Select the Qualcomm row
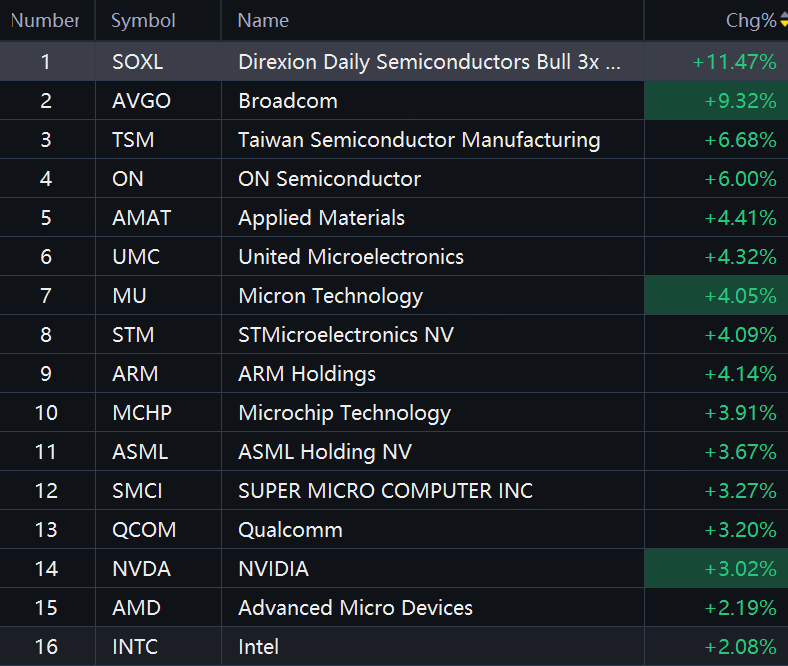The image size is (788, 666). [x=394, y=530]
